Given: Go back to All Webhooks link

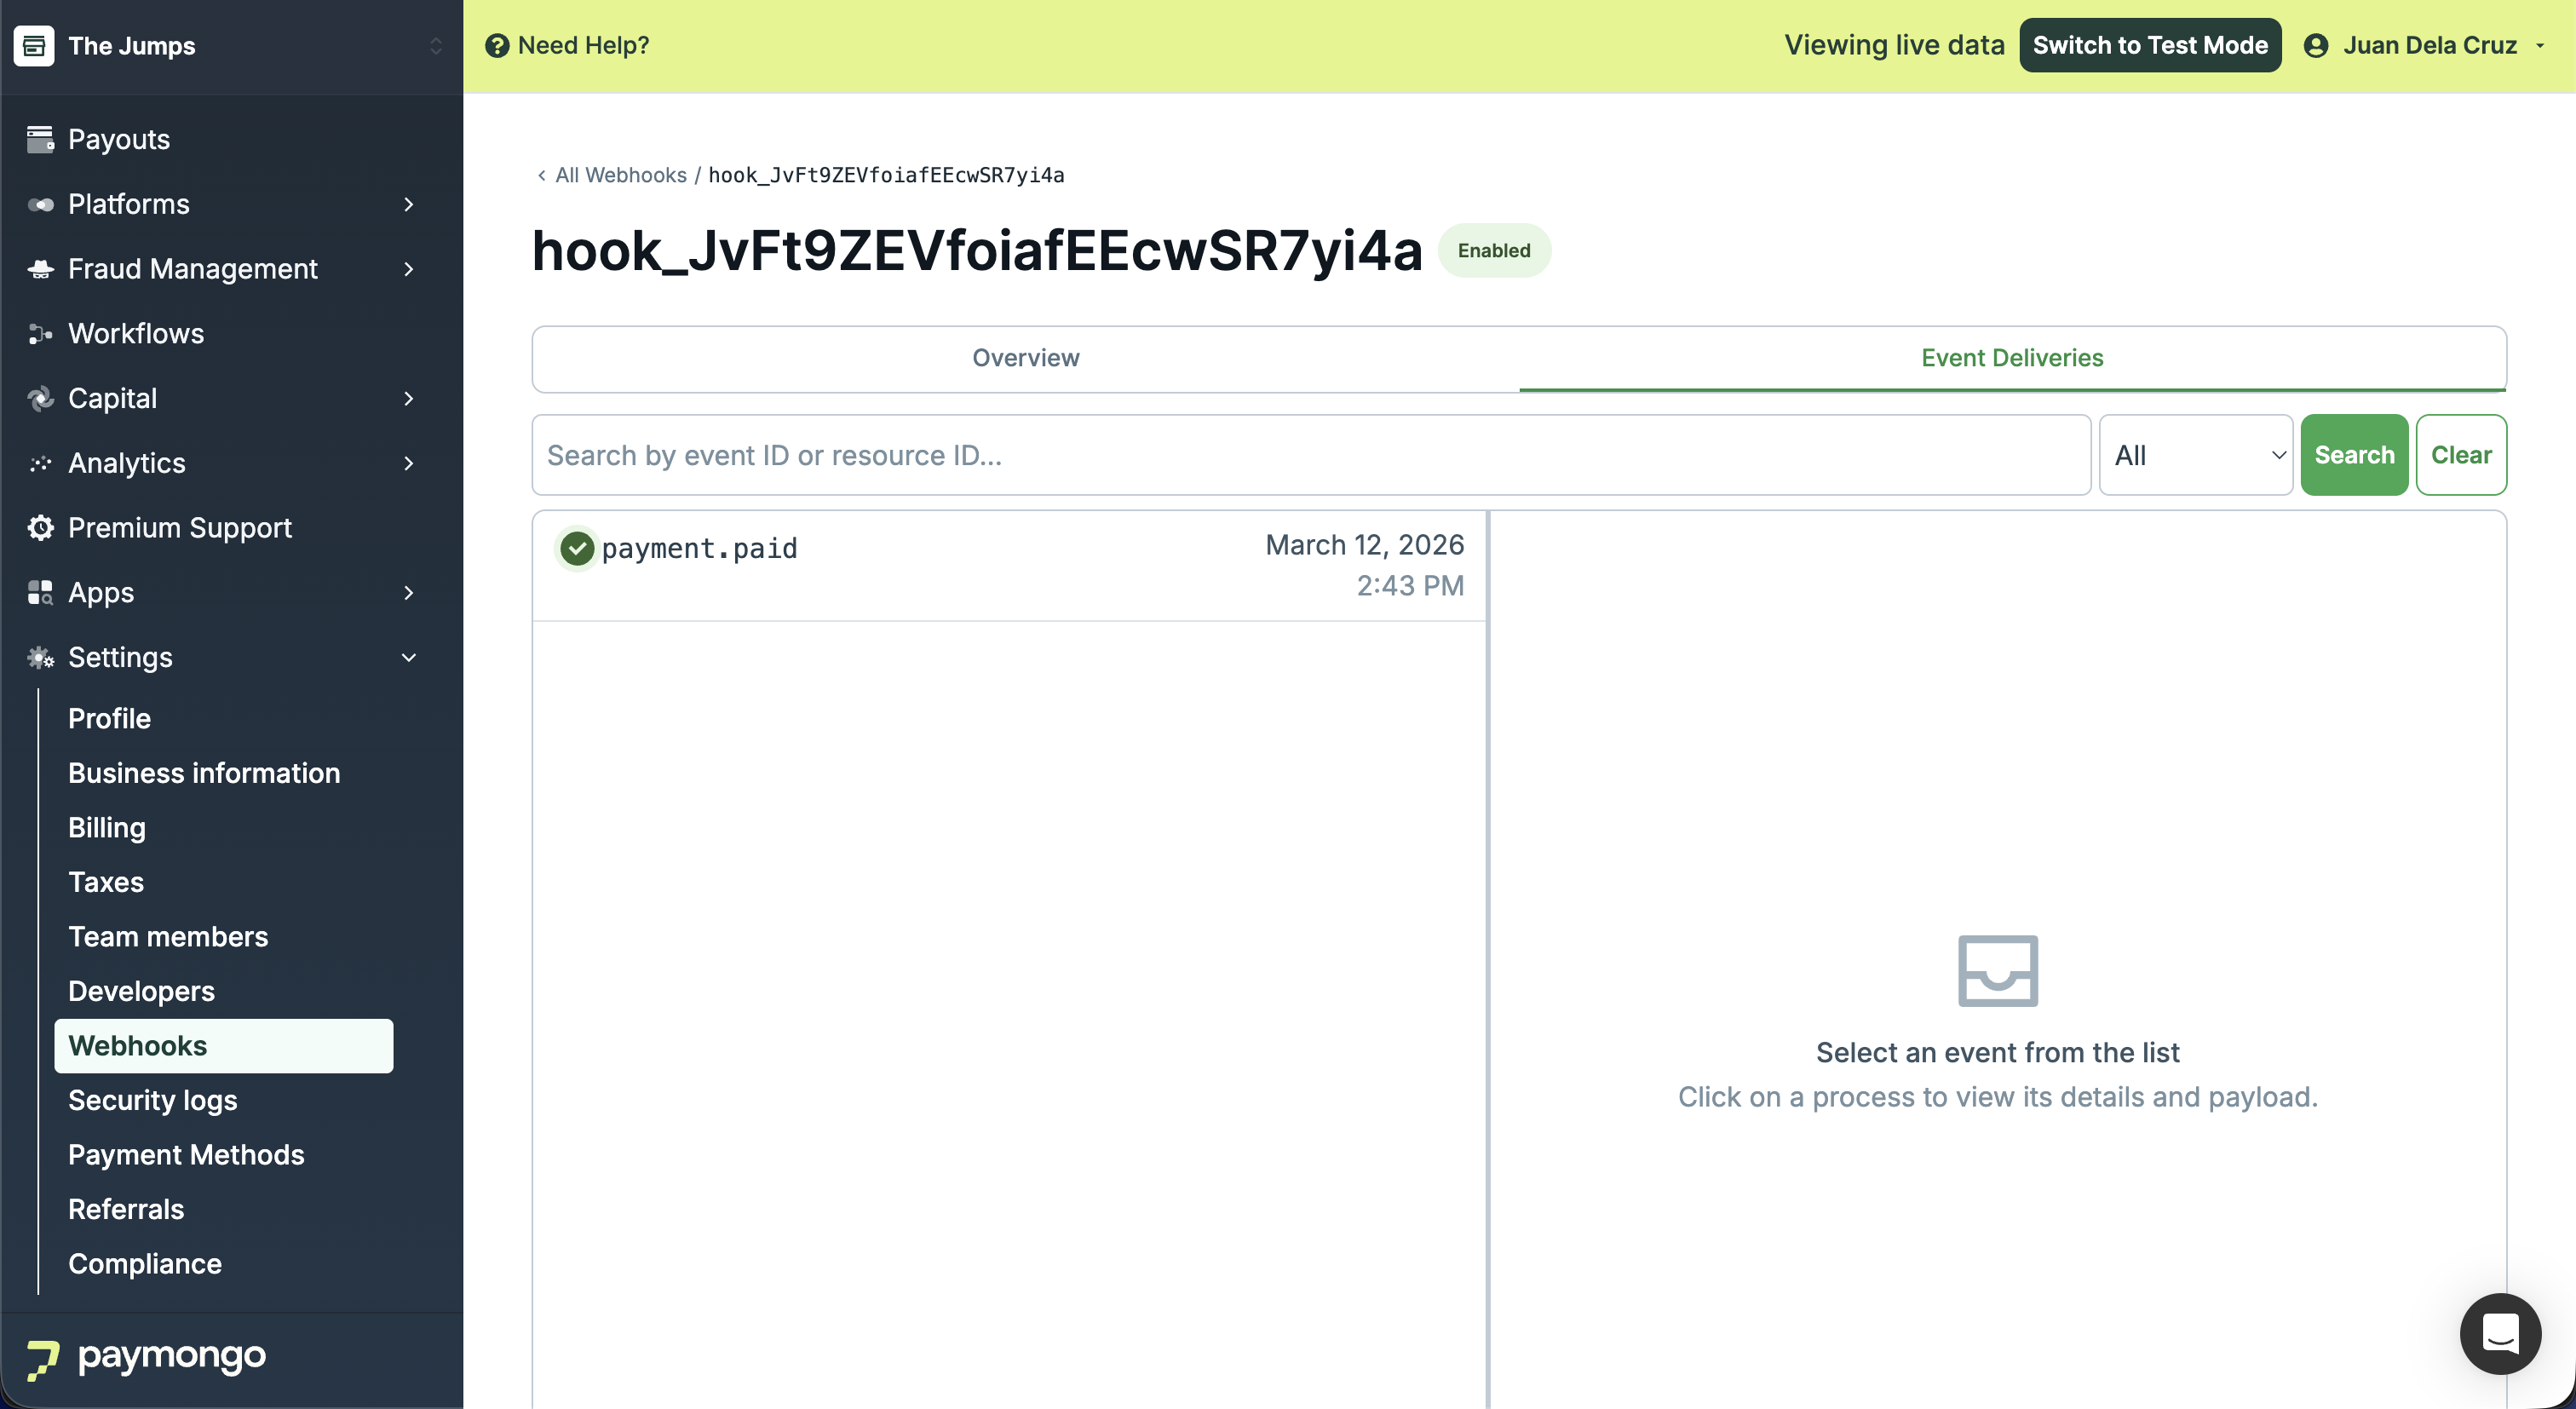Looking at the screenshot, I should tap(620, 175).
